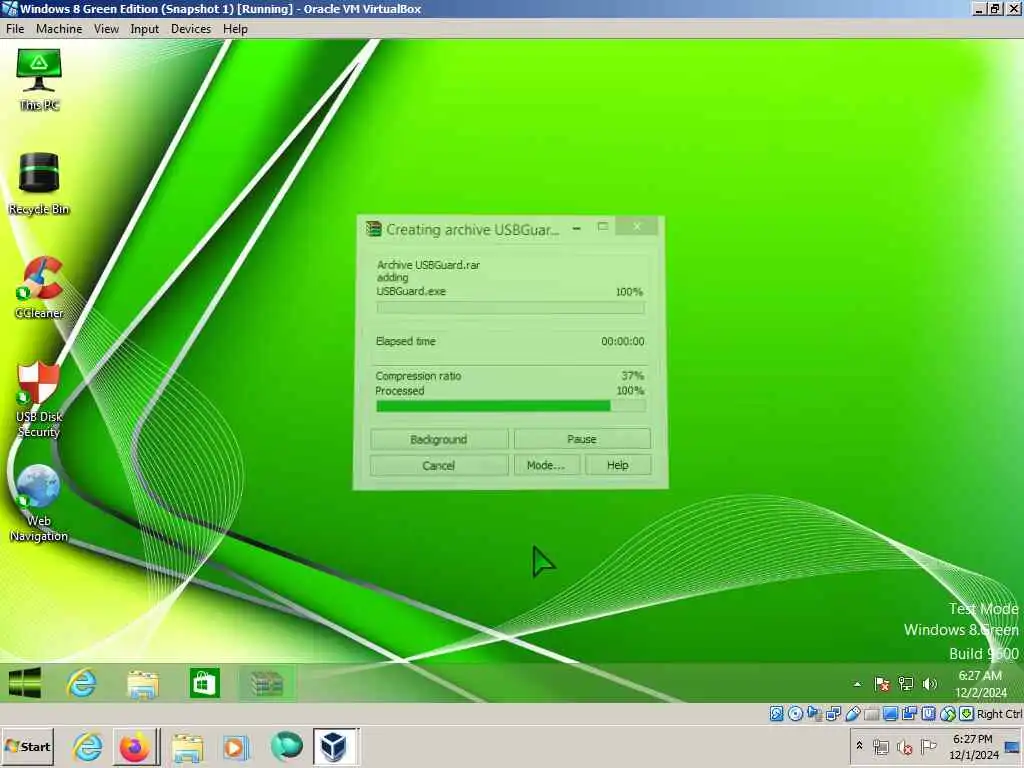Click VirtualBox shared folders status icon
Screen dimensions: 1024x768
point(871,714)
